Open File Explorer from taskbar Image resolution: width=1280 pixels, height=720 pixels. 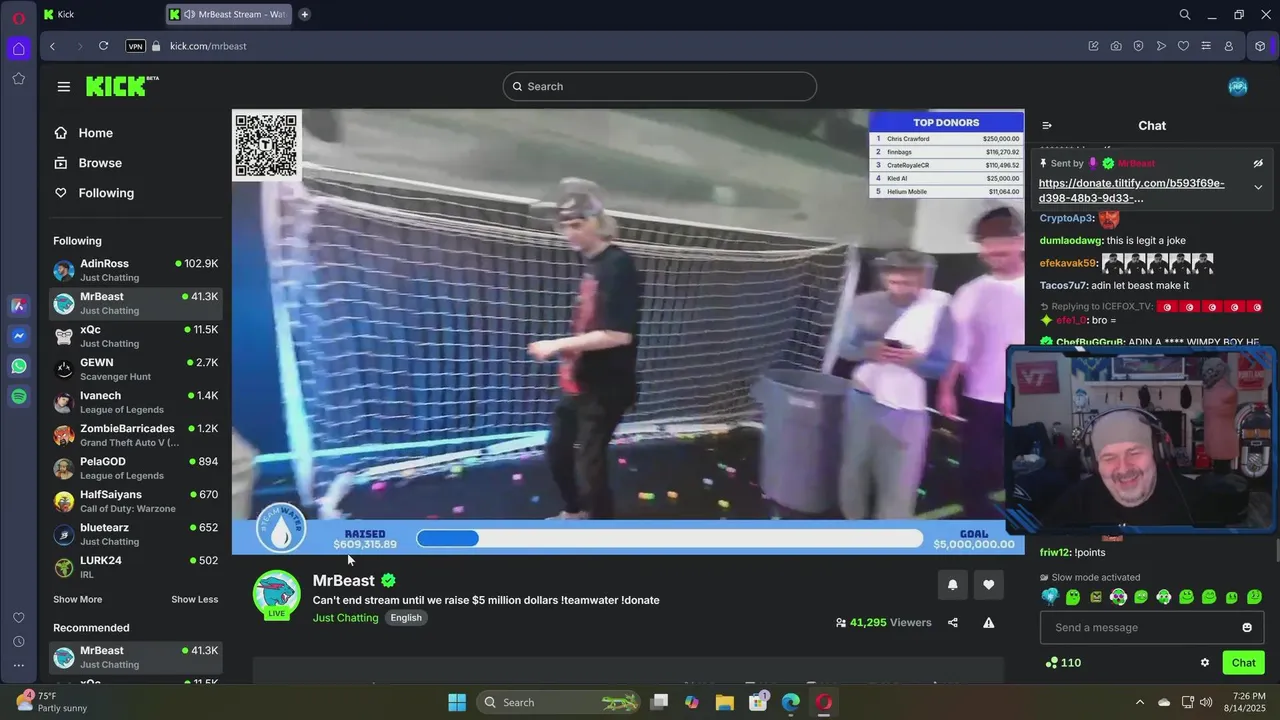click(725, 702)
